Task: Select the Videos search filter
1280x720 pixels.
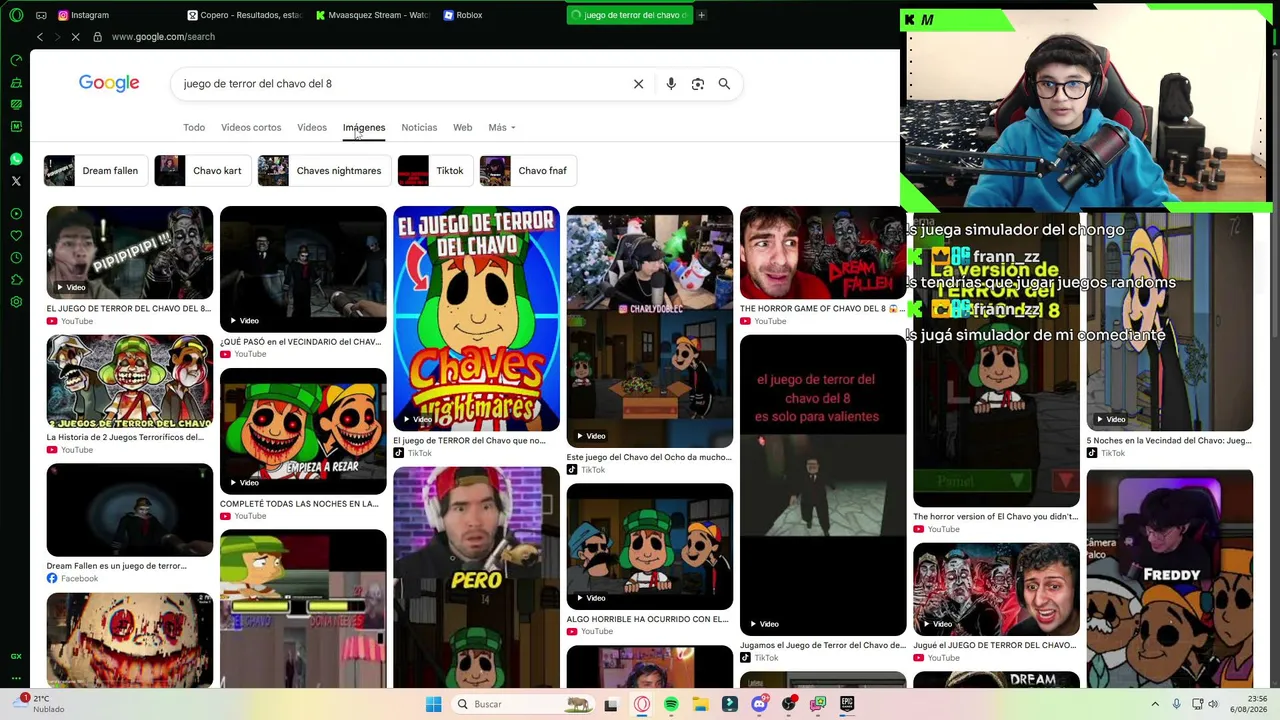Action: pos(312,127)
